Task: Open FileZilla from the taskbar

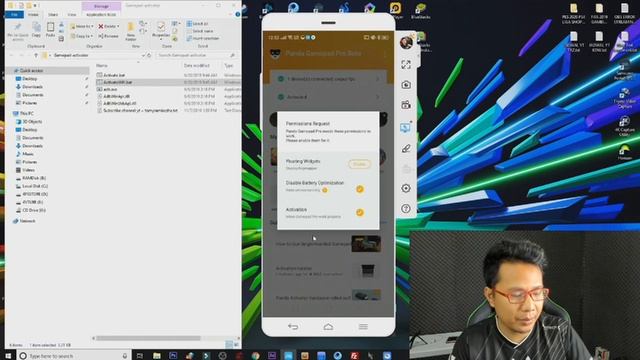Action: [x=354, y=356]
